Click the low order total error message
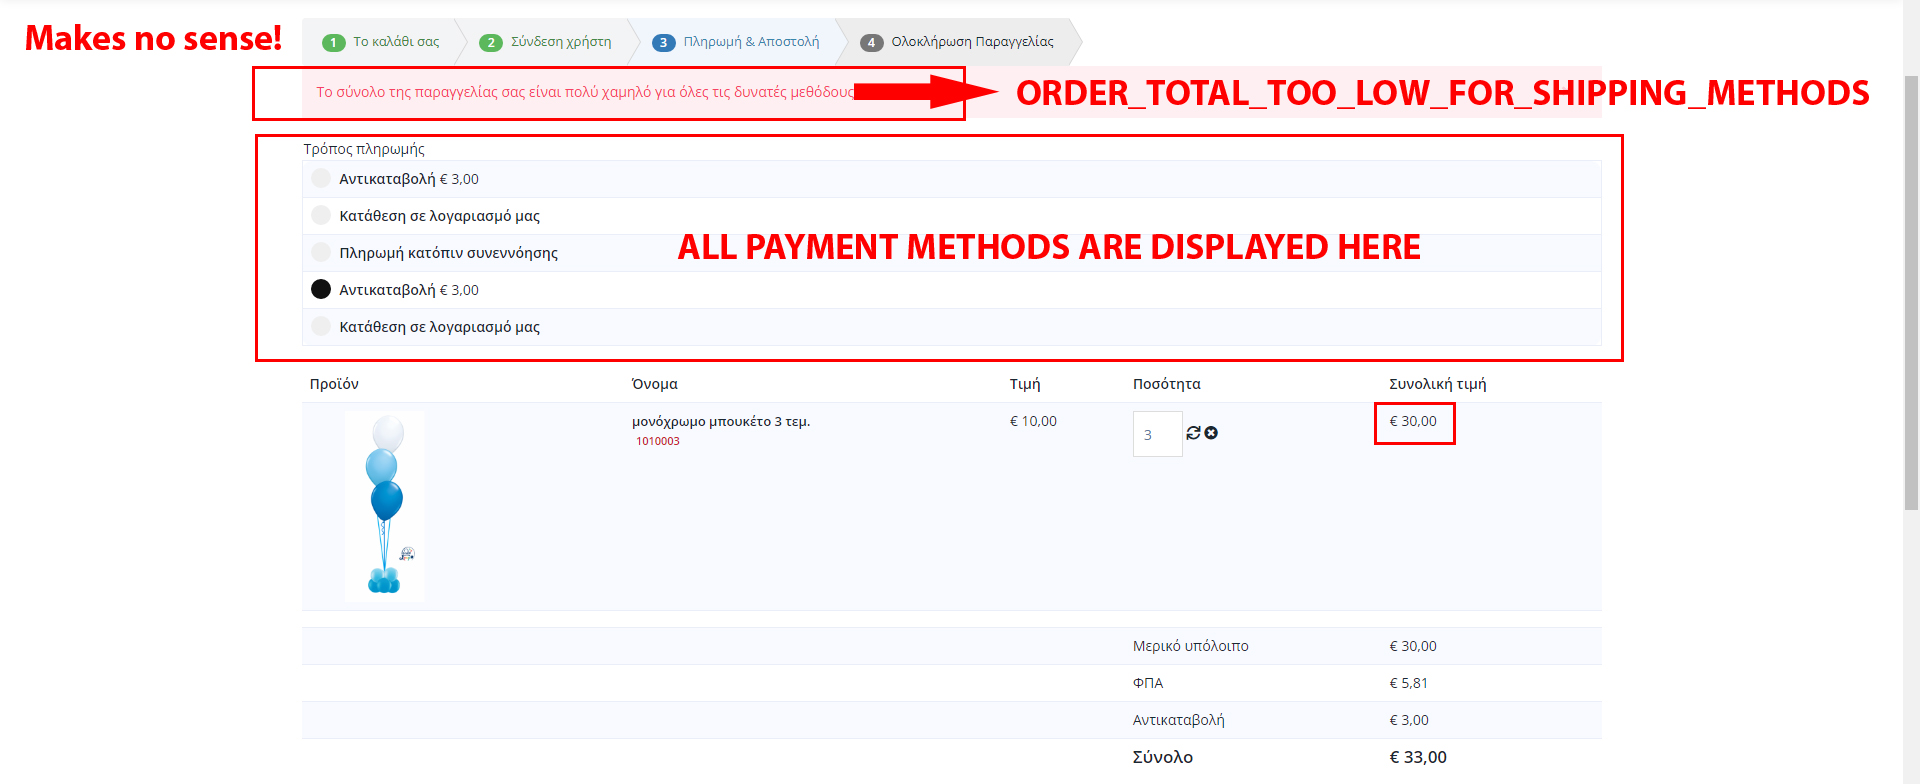The image size is (1920, 784). [586, 92]
